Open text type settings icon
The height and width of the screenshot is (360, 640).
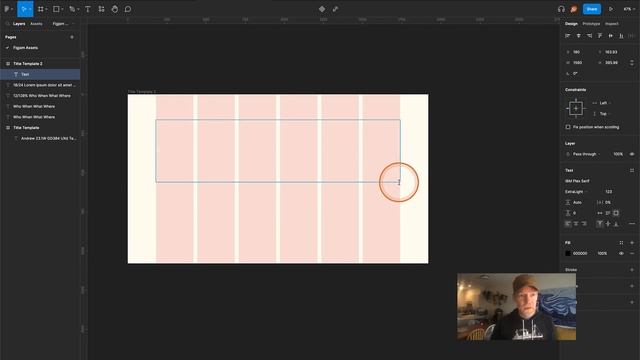632,224
